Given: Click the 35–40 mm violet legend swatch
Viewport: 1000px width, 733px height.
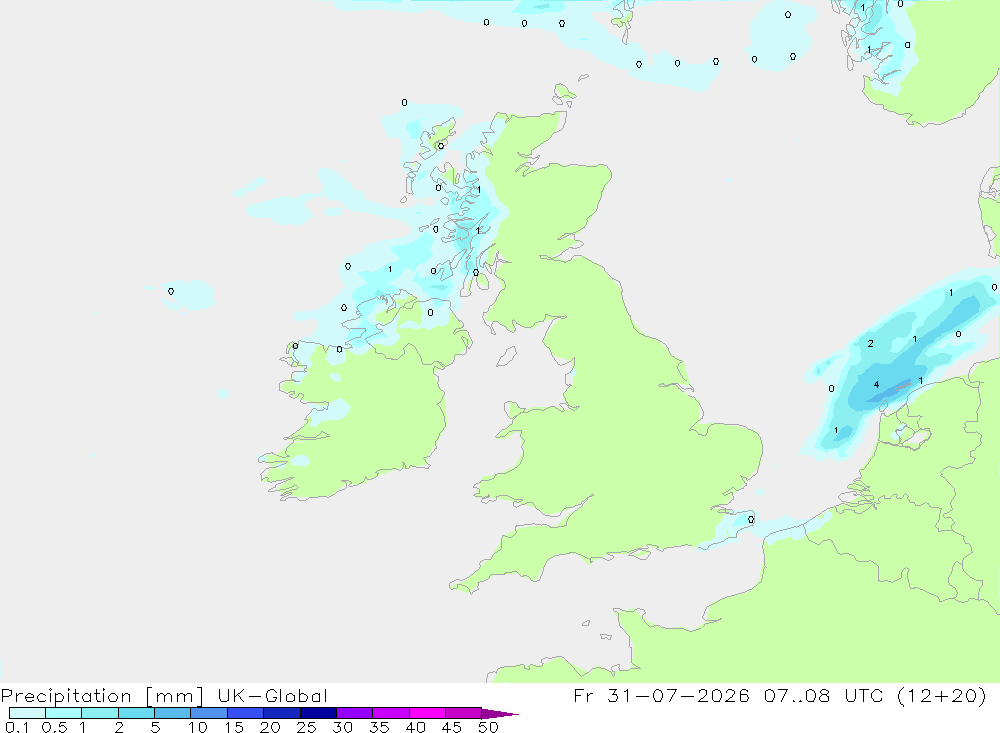Looking at the screenshot, I should point(390,713).
